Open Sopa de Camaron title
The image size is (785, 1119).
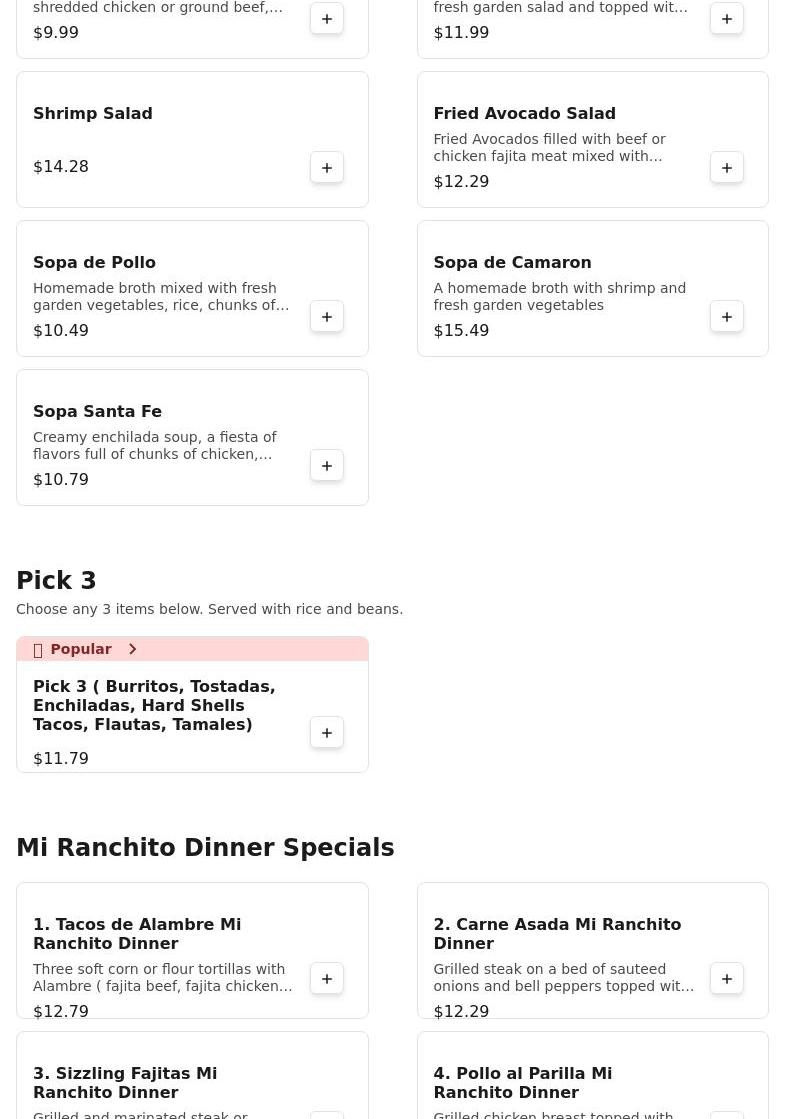(512, 263)
